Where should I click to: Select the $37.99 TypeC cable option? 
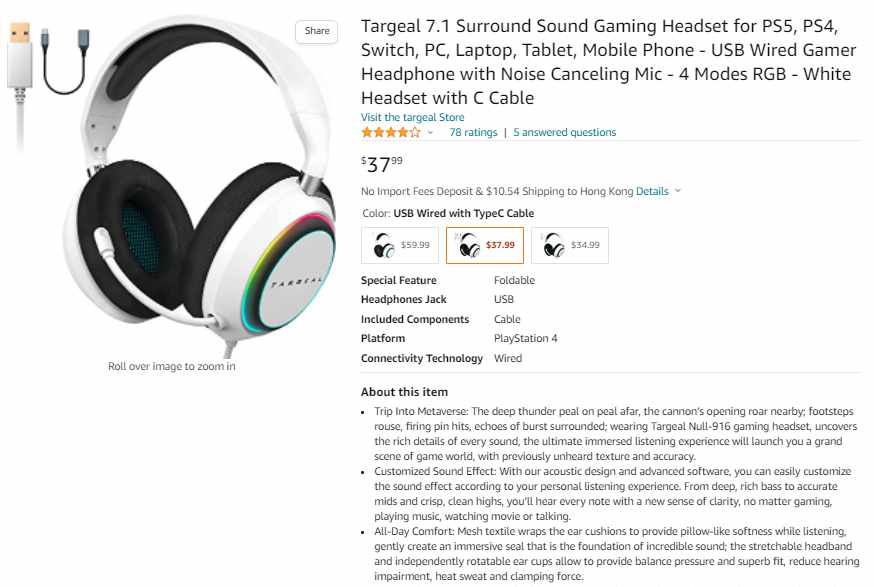pos(485,245)
